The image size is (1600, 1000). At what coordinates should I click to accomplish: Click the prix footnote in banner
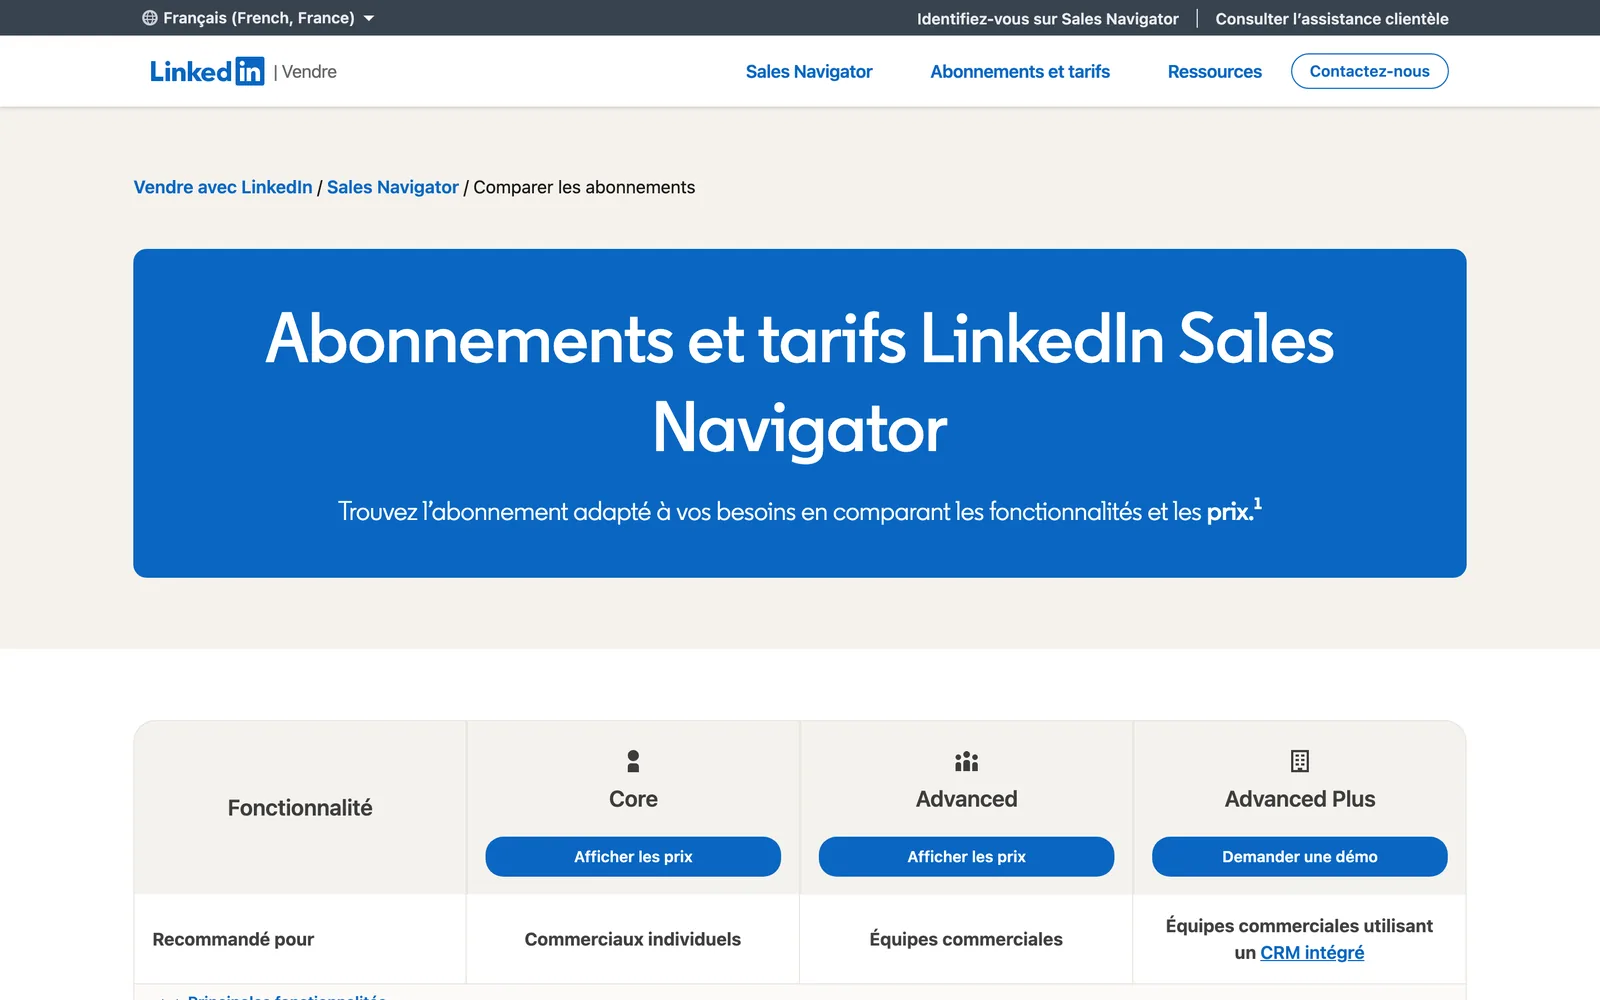tap(1234, 510)
